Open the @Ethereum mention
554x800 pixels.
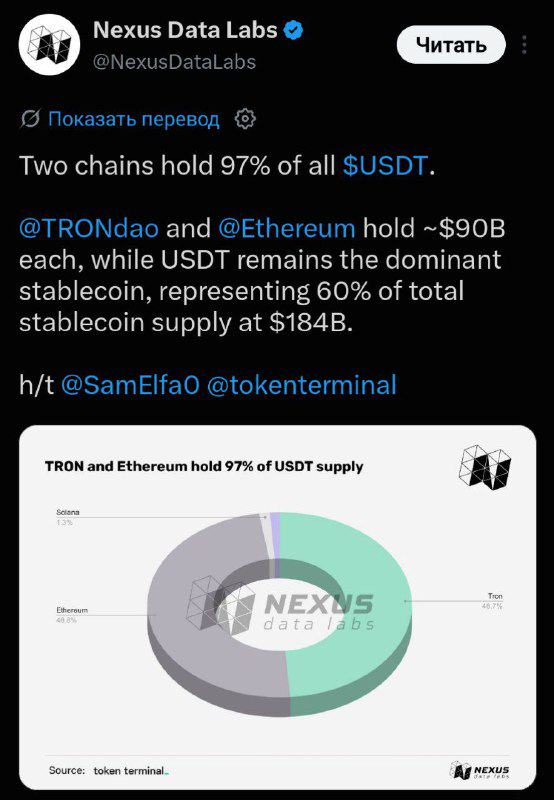coord(287,228)
